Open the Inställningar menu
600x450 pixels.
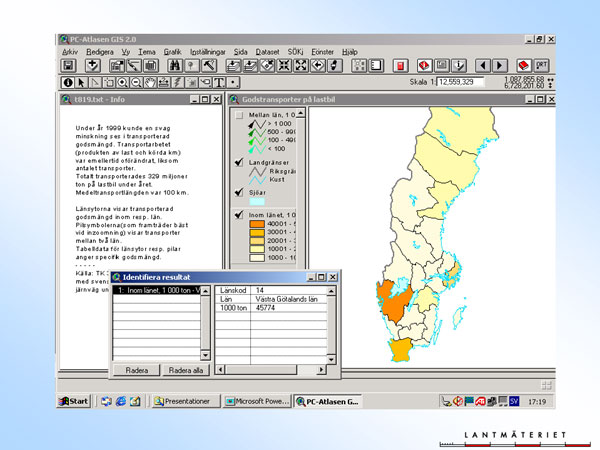[x=209, y=50]
